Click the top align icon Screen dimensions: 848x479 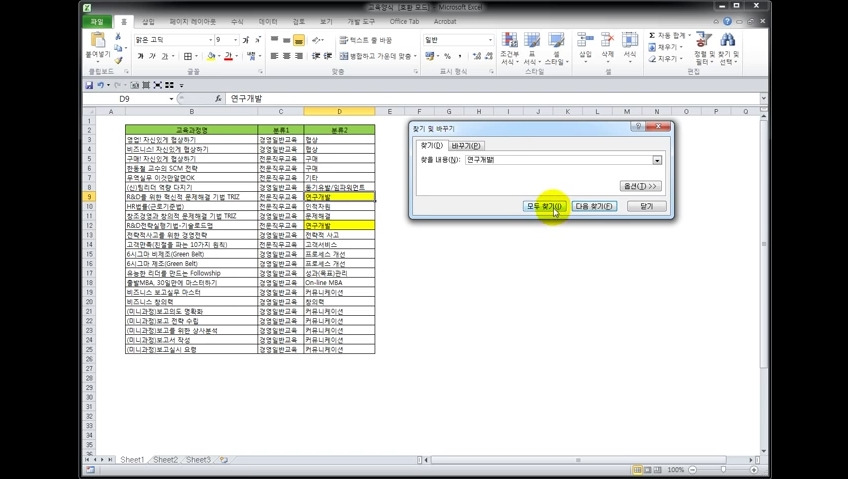coord(274,39)
